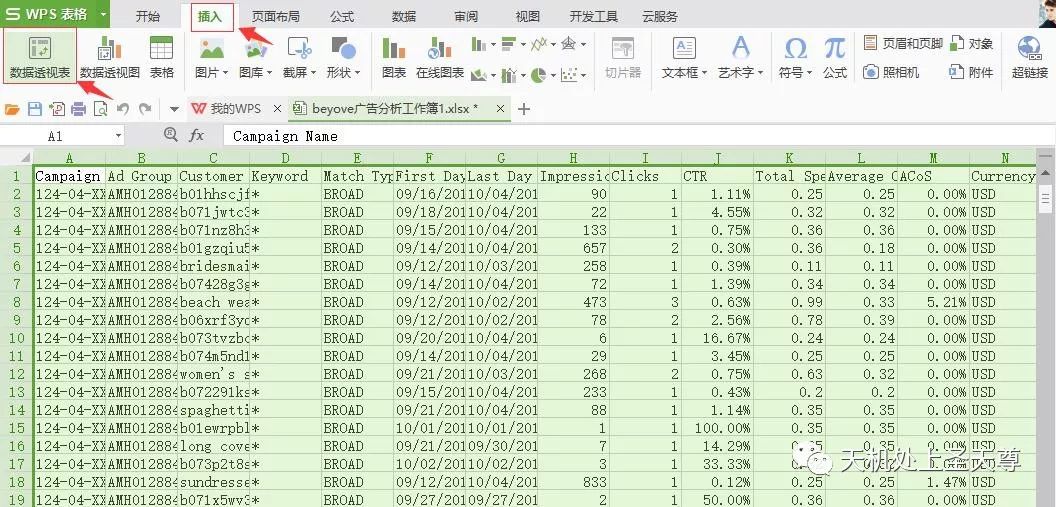This screenshot has width=1056, height=507.
Task: Insert an 对象 object
Action: [971, 44]
